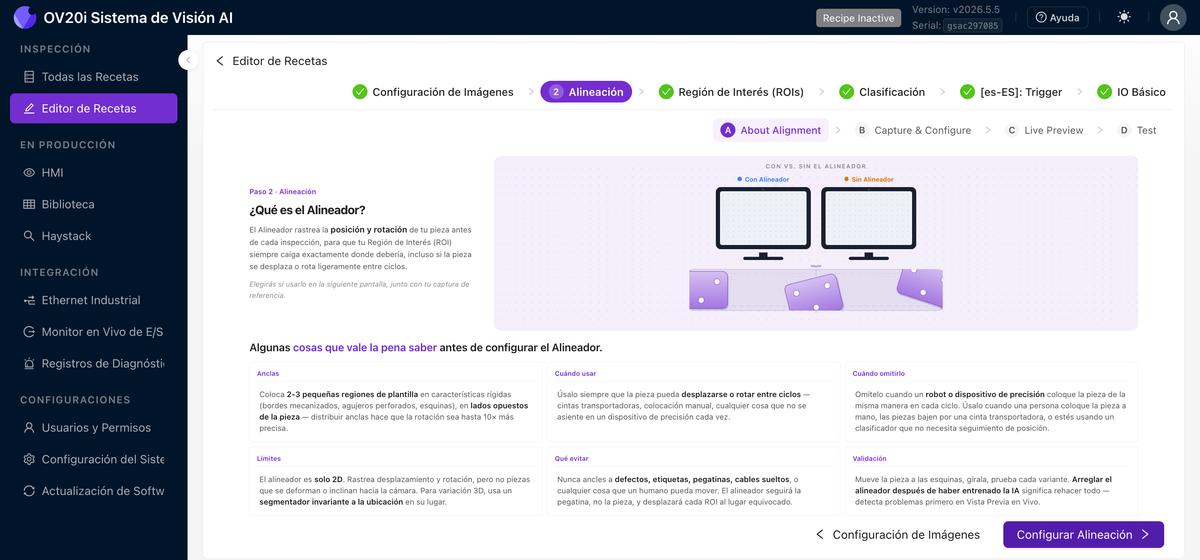Toggle light theme with the sun icon
The image size is (1200, 560).
point(1125,17)
